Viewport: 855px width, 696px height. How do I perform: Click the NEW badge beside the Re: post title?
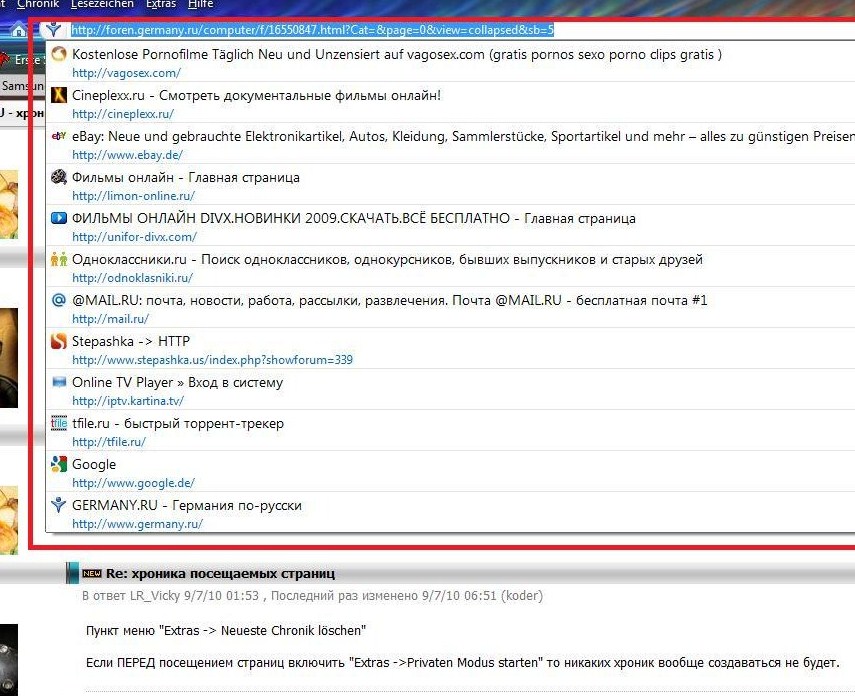coord(92,573)
